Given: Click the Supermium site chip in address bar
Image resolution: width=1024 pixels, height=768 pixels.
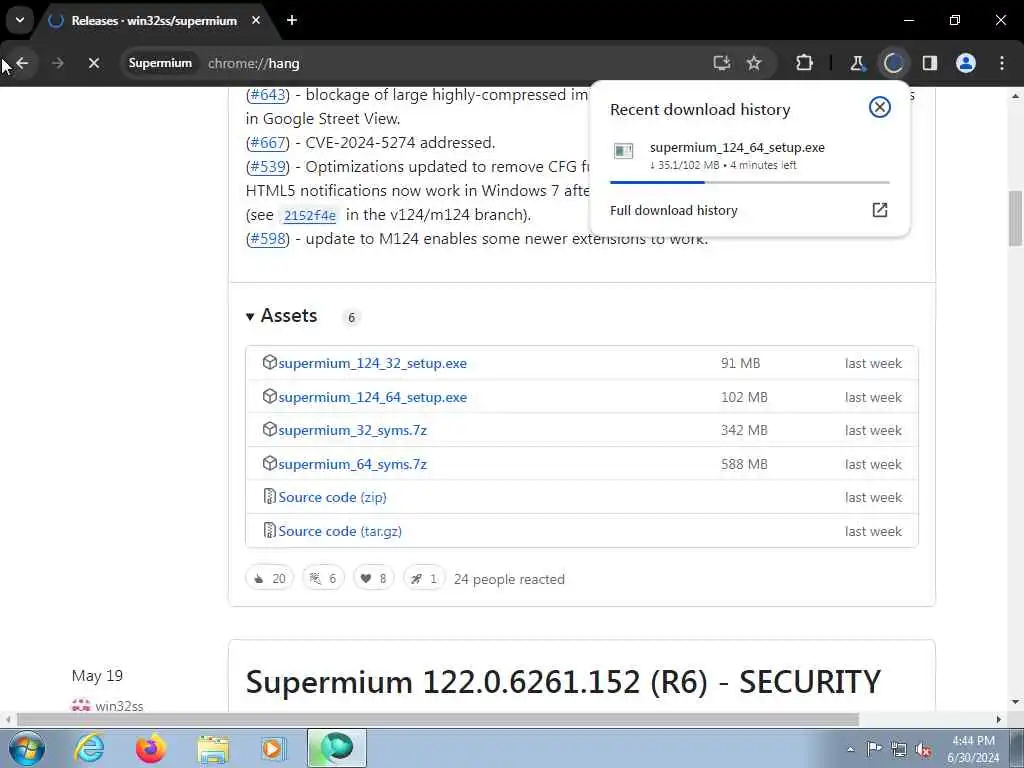Looking at the screenshot, I should [x=160, y=63].
